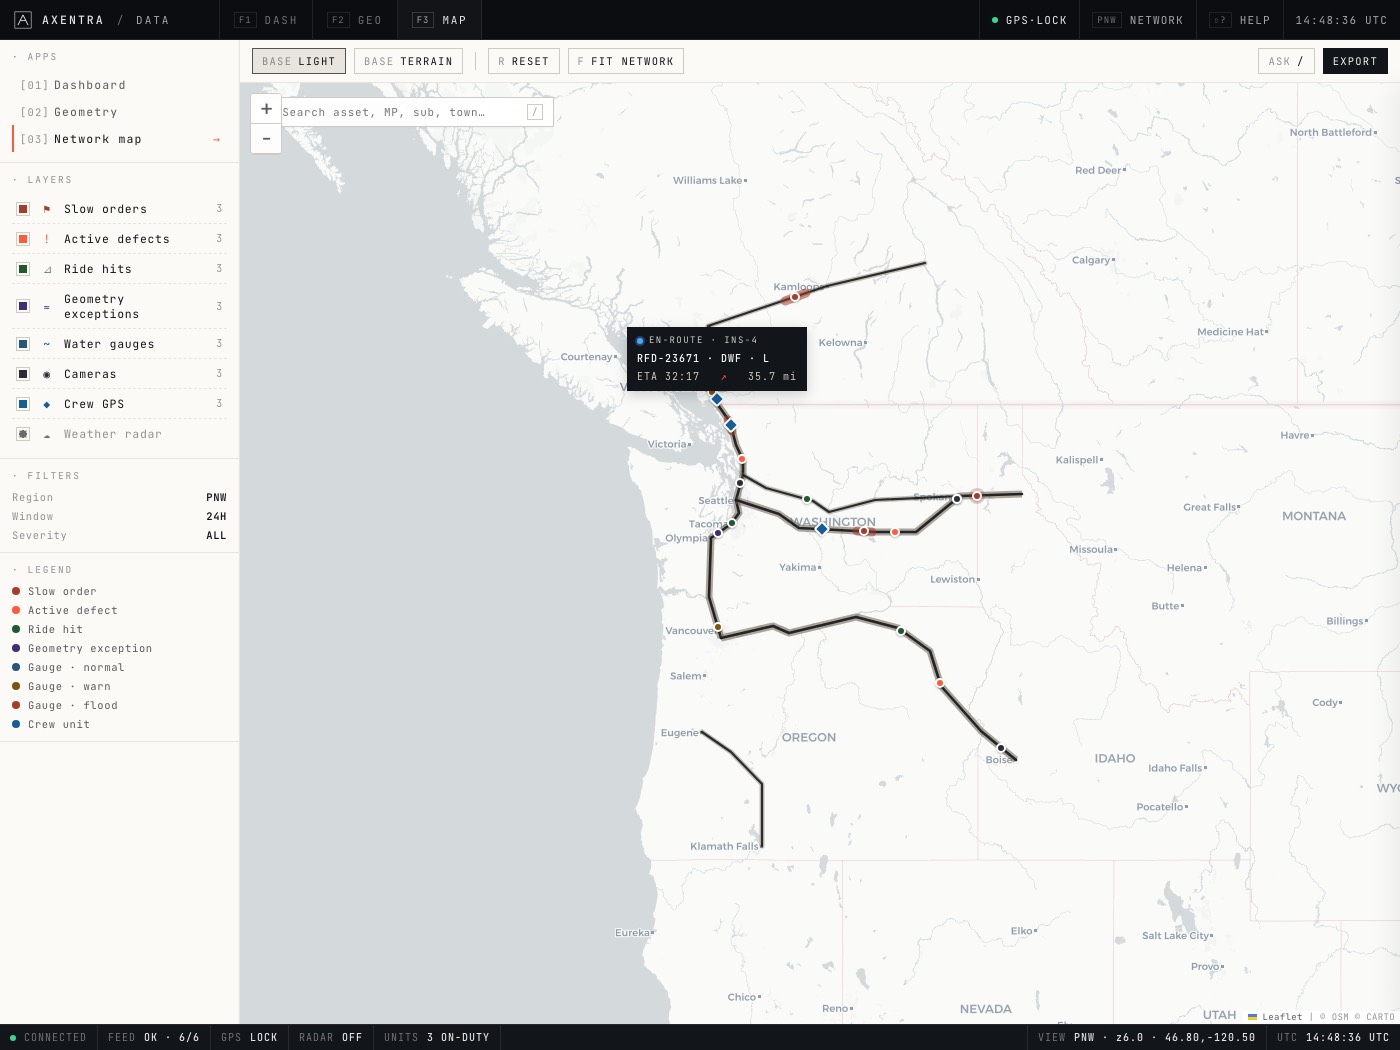
Task: Select the active defect marker northwest of Boise
Action: click(x=939, y=683)
